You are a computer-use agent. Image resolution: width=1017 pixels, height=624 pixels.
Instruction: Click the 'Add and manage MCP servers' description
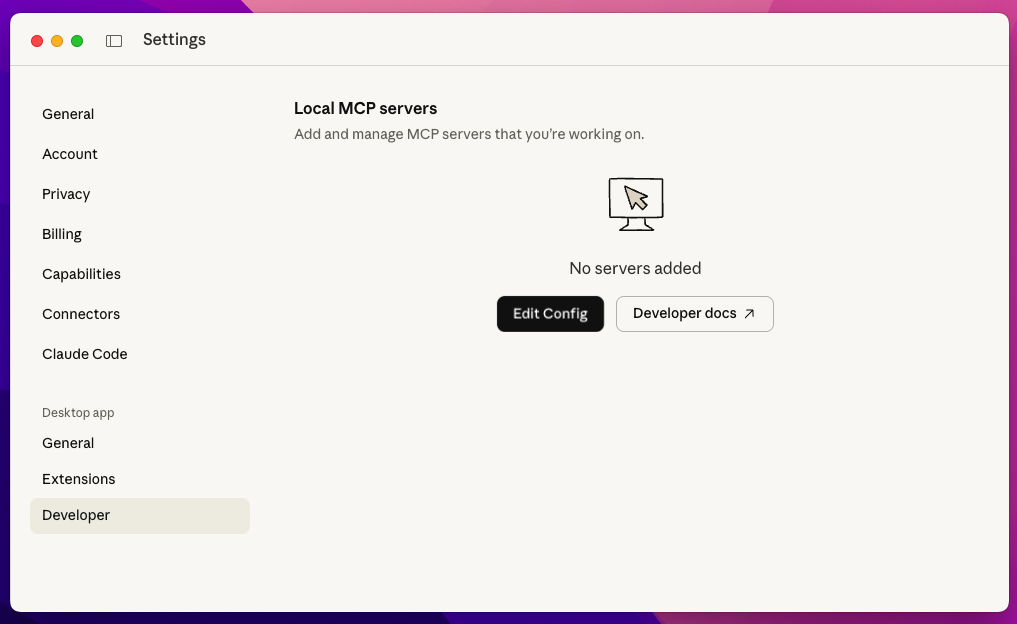pos(469,134)
